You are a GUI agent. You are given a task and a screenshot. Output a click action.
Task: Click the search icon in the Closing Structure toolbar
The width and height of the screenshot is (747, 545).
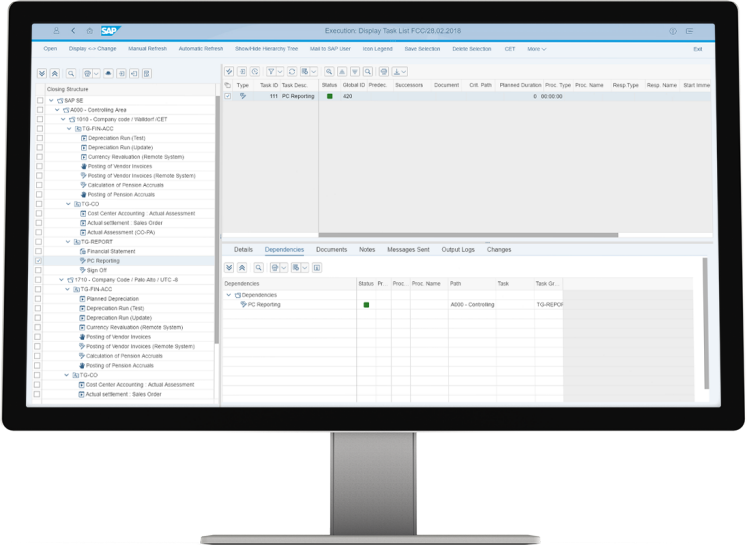pos(71,73)
